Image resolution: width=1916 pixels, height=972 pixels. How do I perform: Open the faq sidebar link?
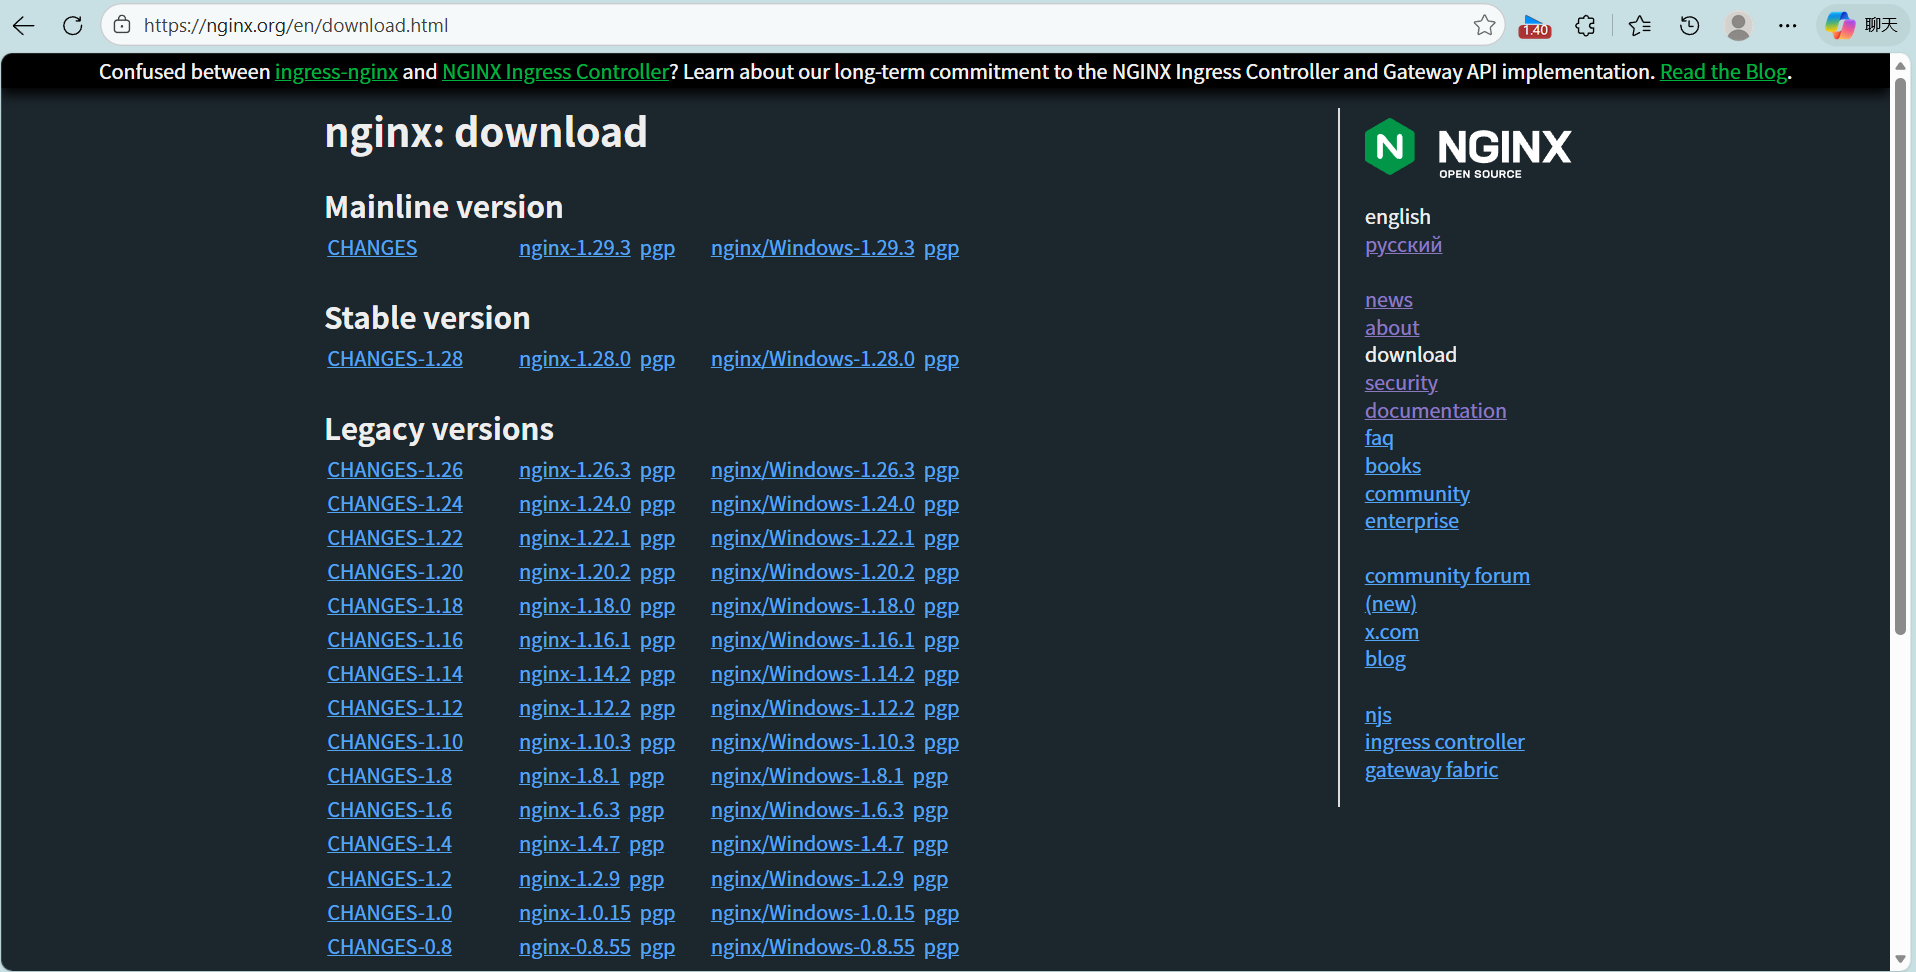point(1379,438)
